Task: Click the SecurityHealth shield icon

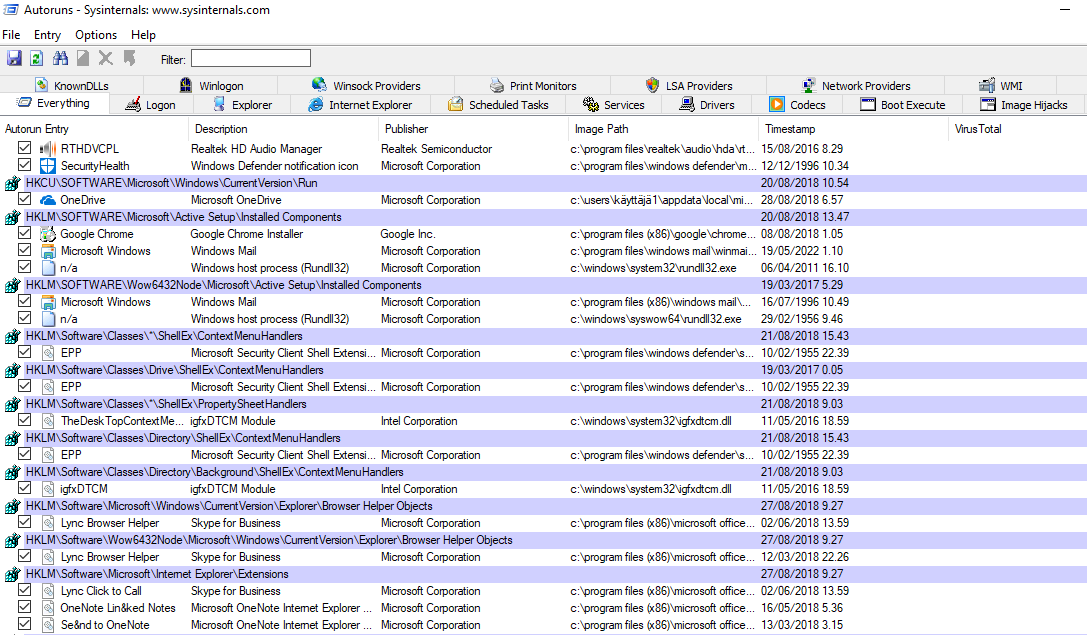Action: coord(47,166)
